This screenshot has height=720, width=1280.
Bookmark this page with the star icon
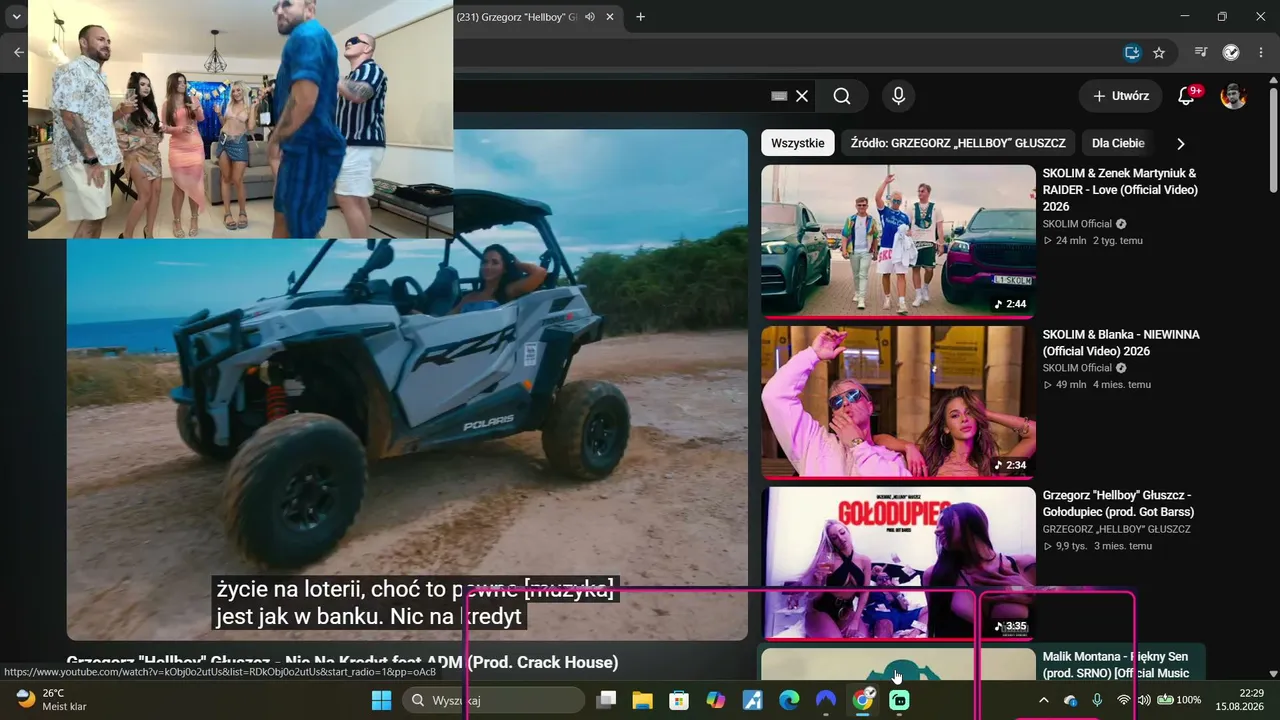coord(1159,52)
